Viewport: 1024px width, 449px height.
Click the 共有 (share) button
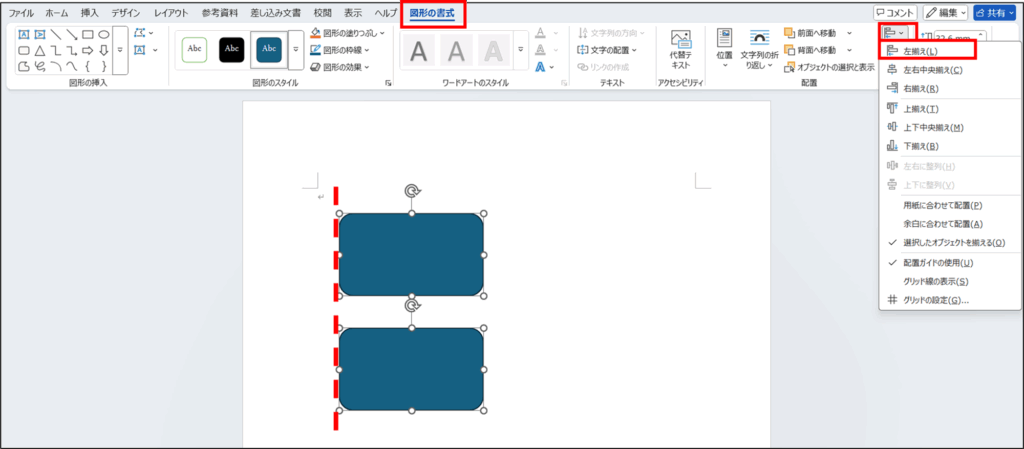tap(993, 13)
